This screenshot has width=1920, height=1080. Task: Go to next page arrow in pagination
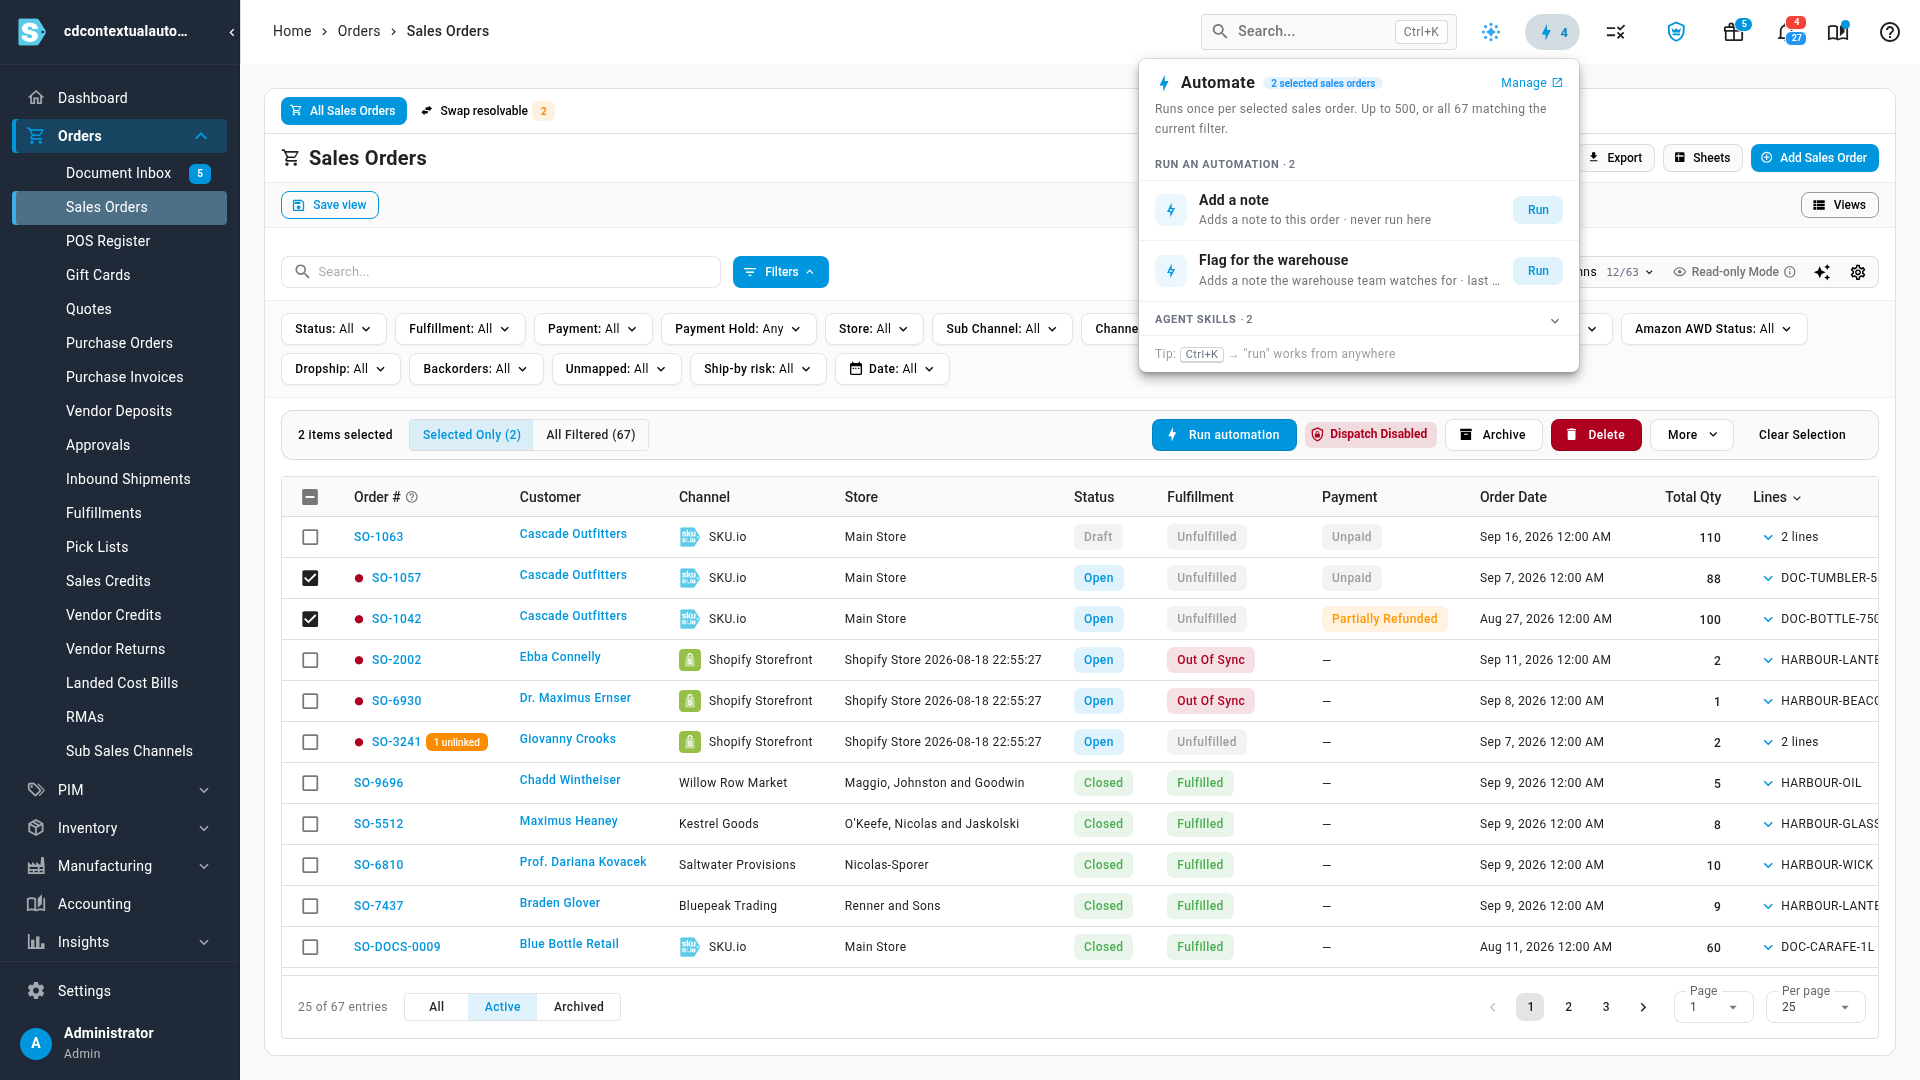1643,1007
